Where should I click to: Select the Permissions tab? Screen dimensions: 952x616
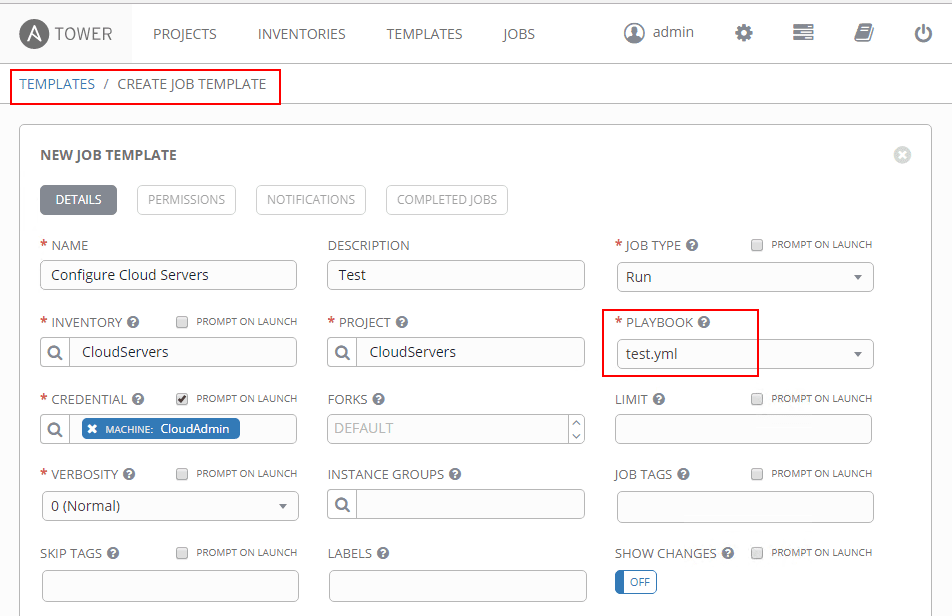[x=186, y=200]
